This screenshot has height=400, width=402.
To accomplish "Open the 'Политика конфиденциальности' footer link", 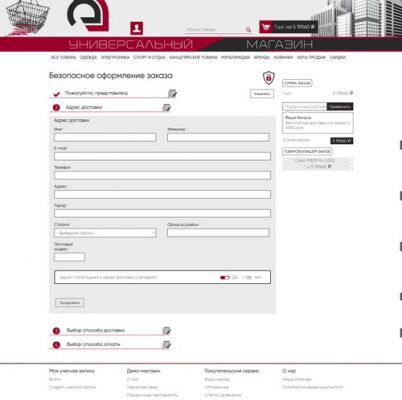I will (312, 387).
